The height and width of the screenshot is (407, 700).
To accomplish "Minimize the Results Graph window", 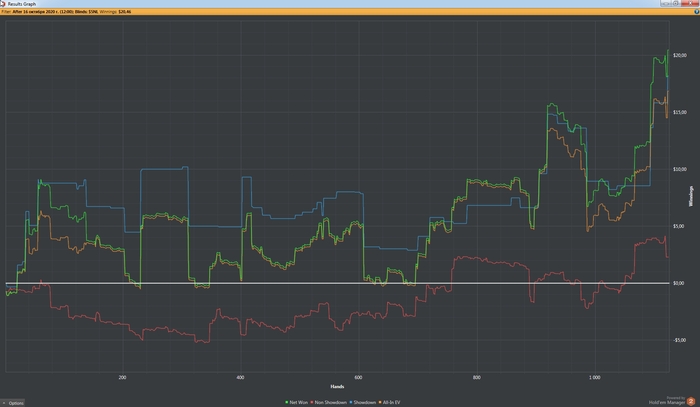I will click(x=666, y=3).
